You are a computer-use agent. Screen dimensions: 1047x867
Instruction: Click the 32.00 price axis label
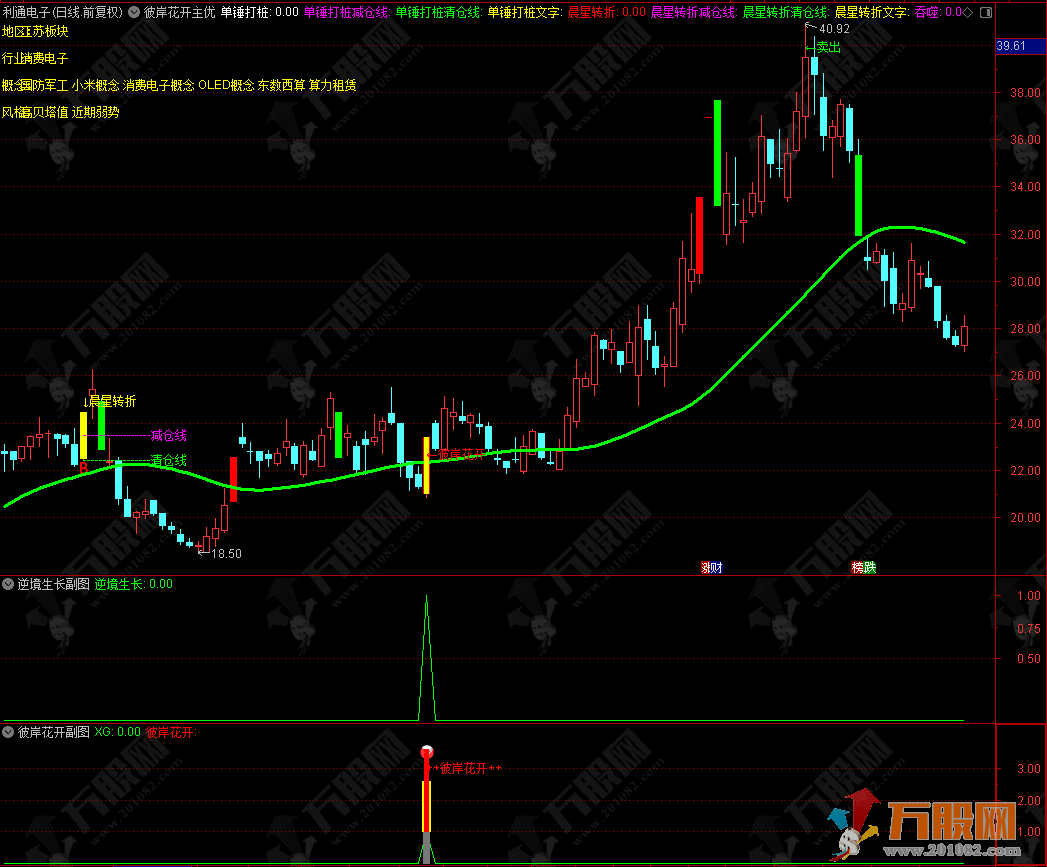point(1025,234)
